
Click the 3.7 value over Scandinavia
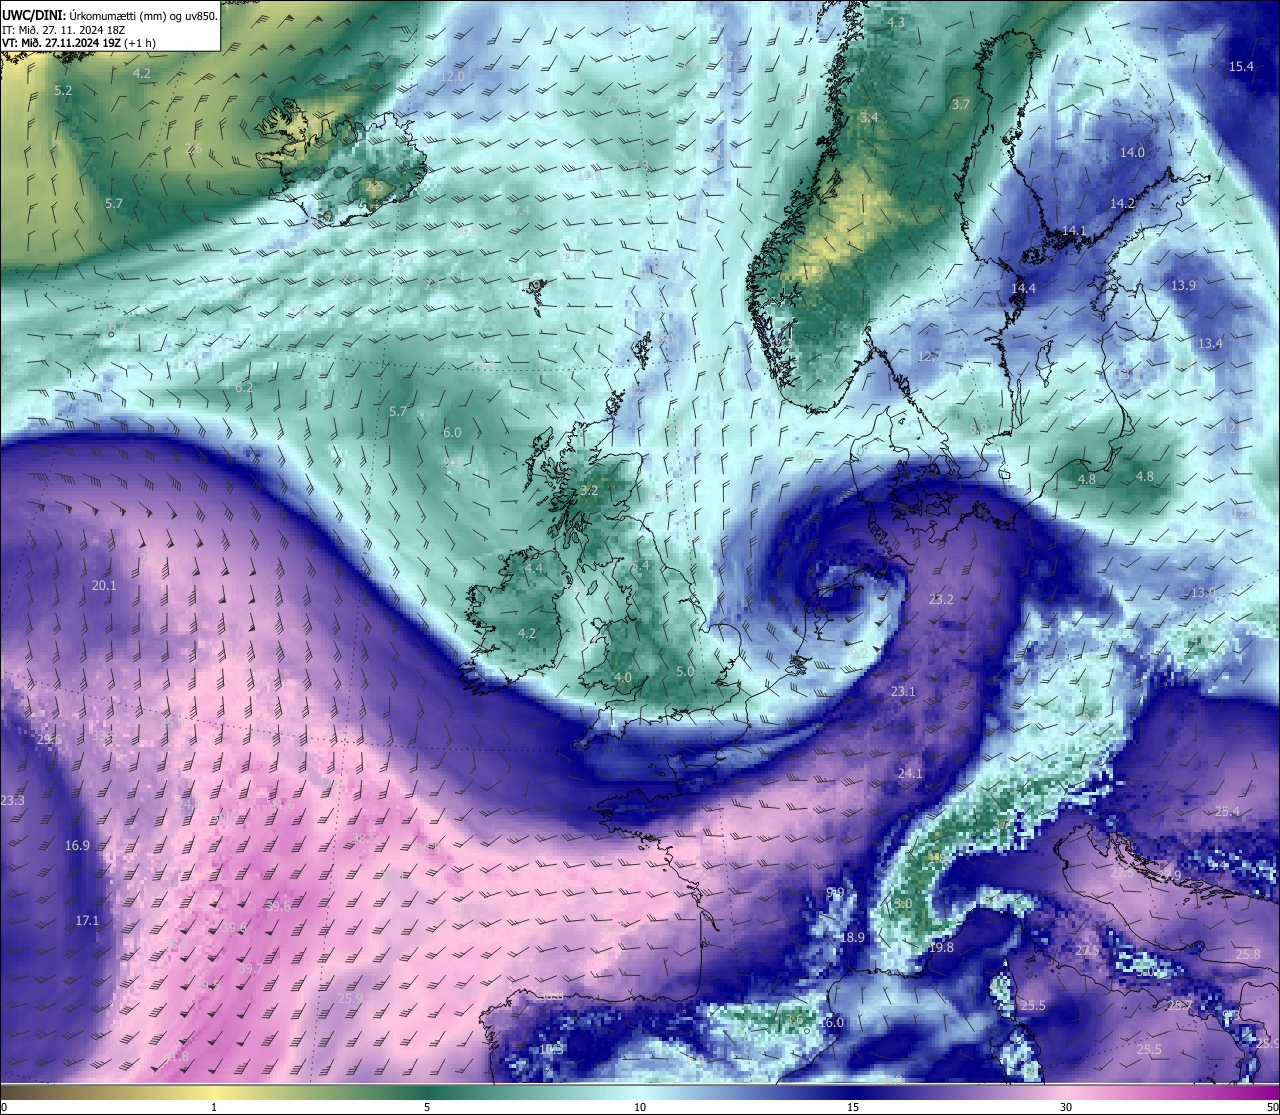tap(961, 105)
